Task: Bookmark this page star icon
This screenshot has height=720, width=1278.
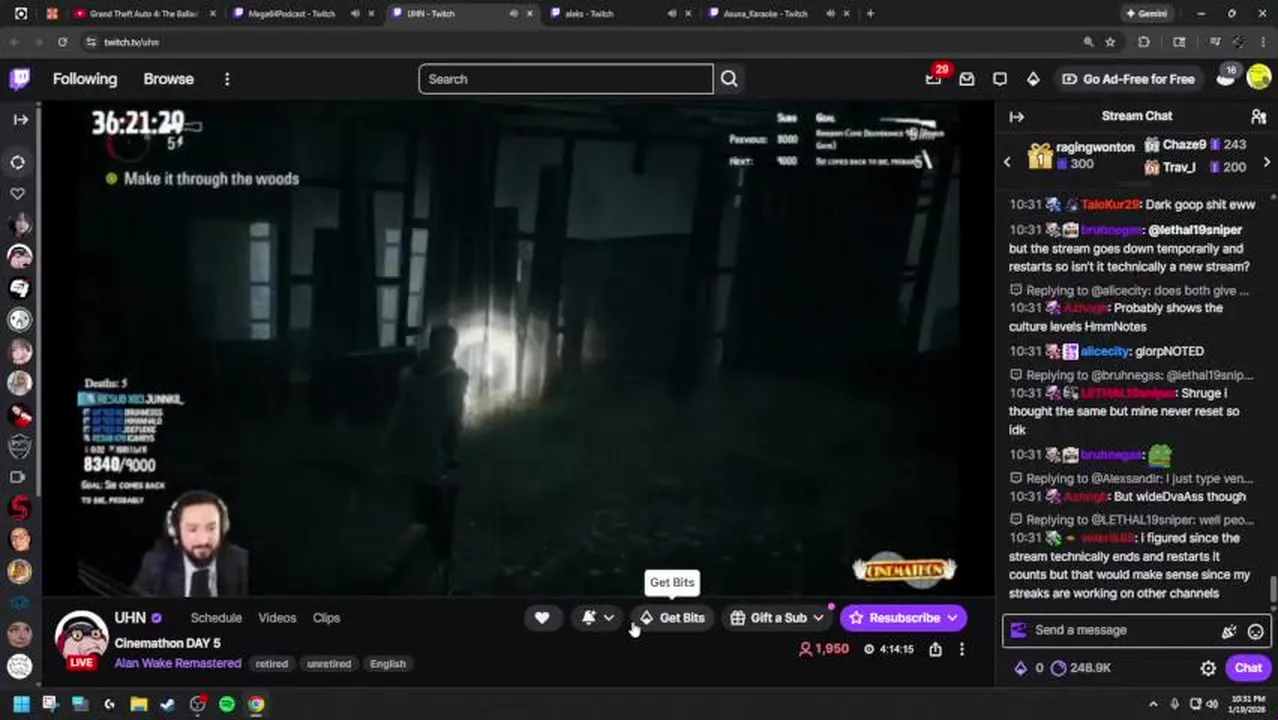Action: coord(1110,42)
